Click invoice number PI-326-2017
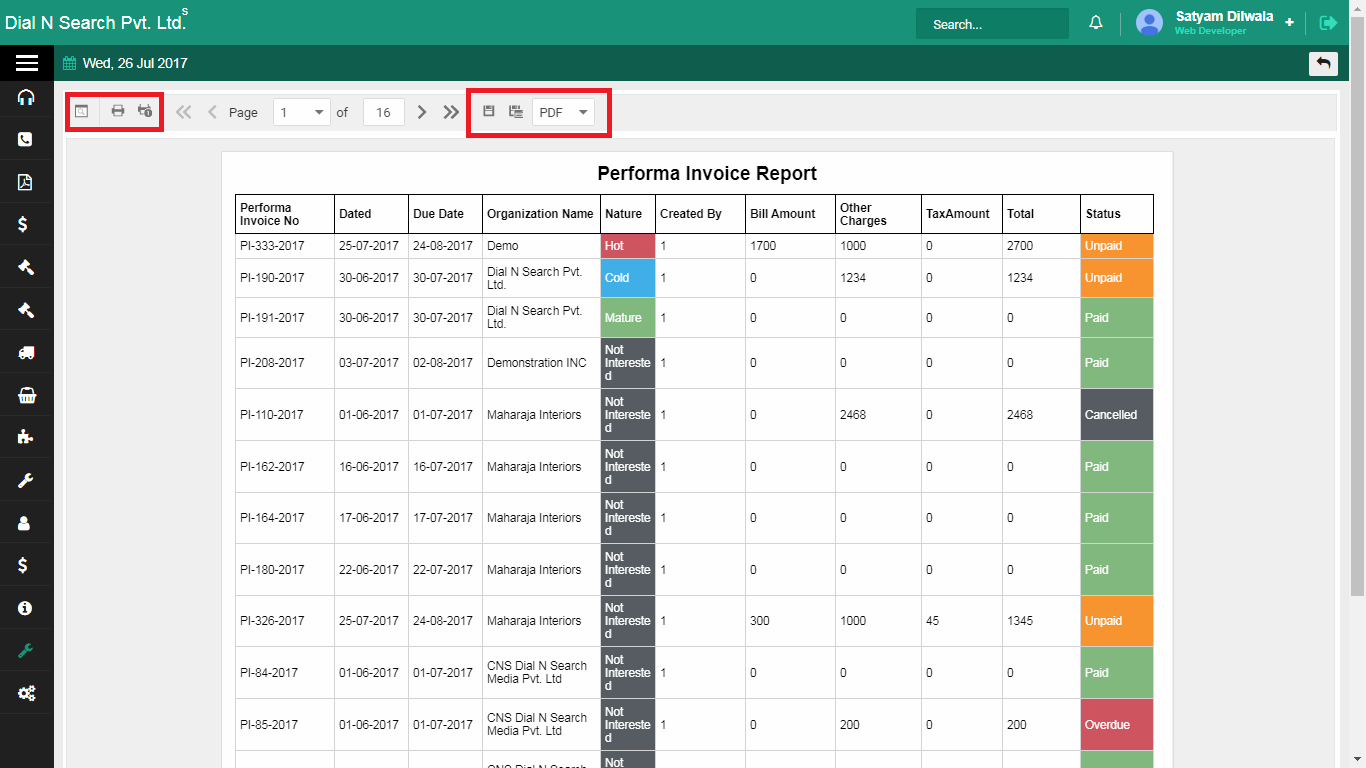1366x768 pixels. pyautogui.click(x=272, y=621)
